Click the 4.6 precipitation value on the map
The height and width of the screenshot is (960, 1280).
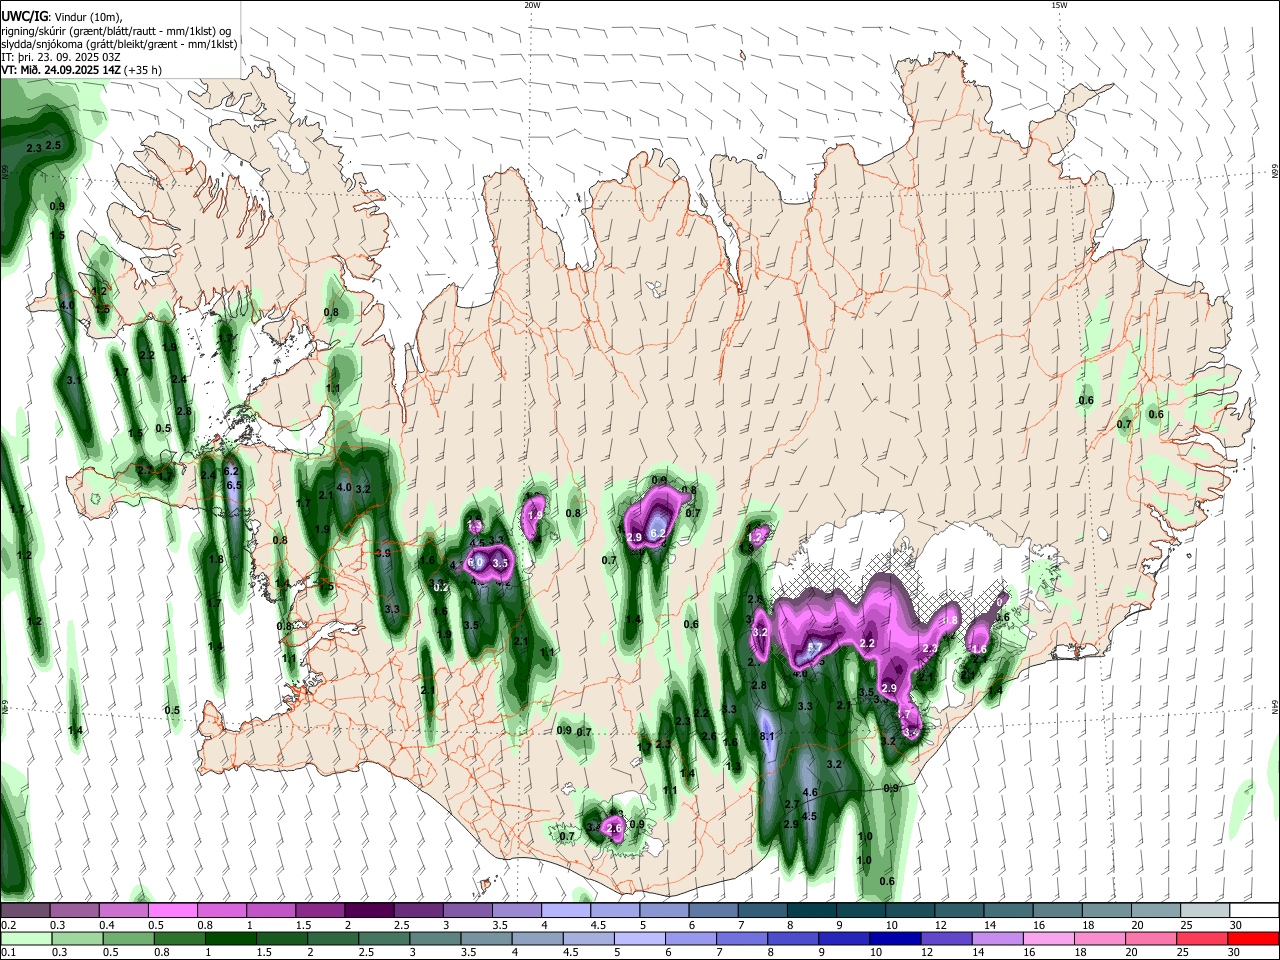point(810,793)
